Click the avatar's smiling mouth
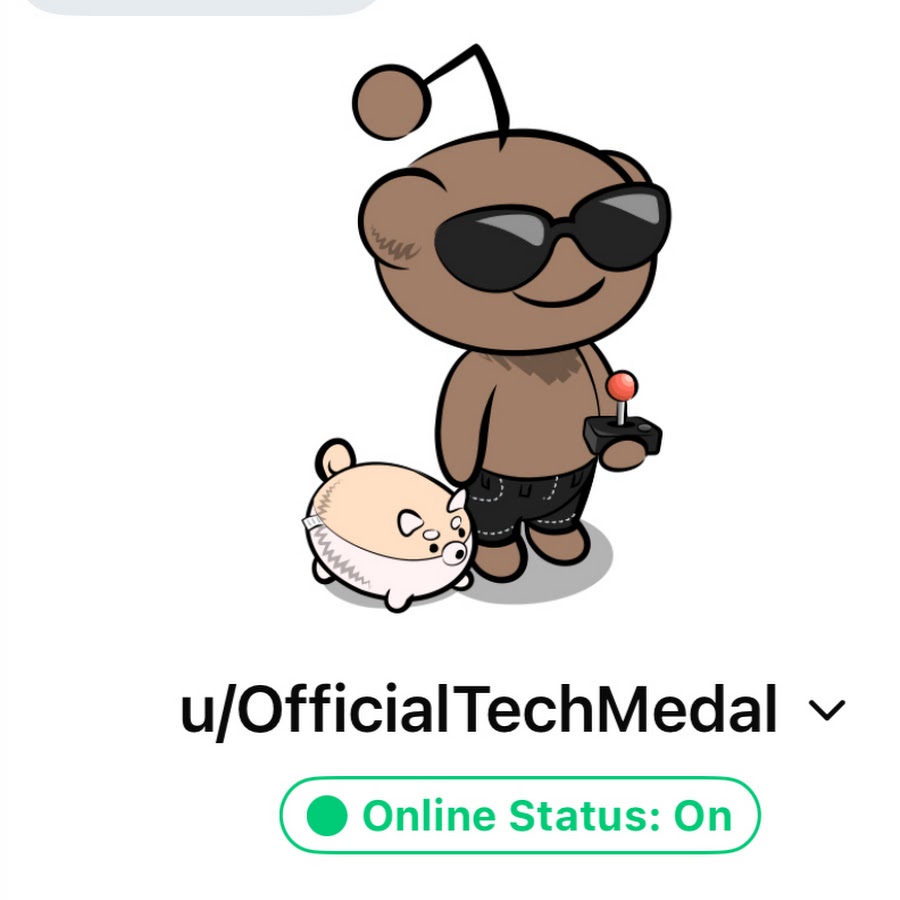Viewport: 900px width, 900px height. point(558,294)
